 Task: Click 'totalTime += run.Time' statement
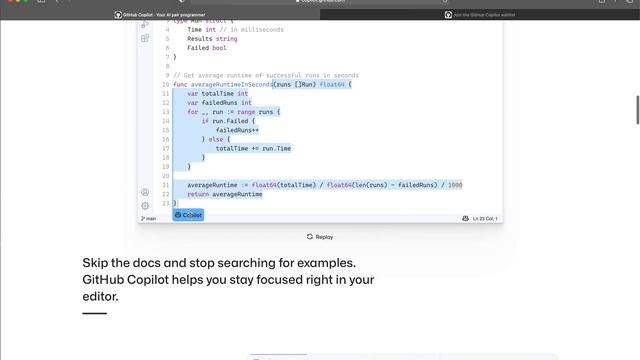pos(253,149)
